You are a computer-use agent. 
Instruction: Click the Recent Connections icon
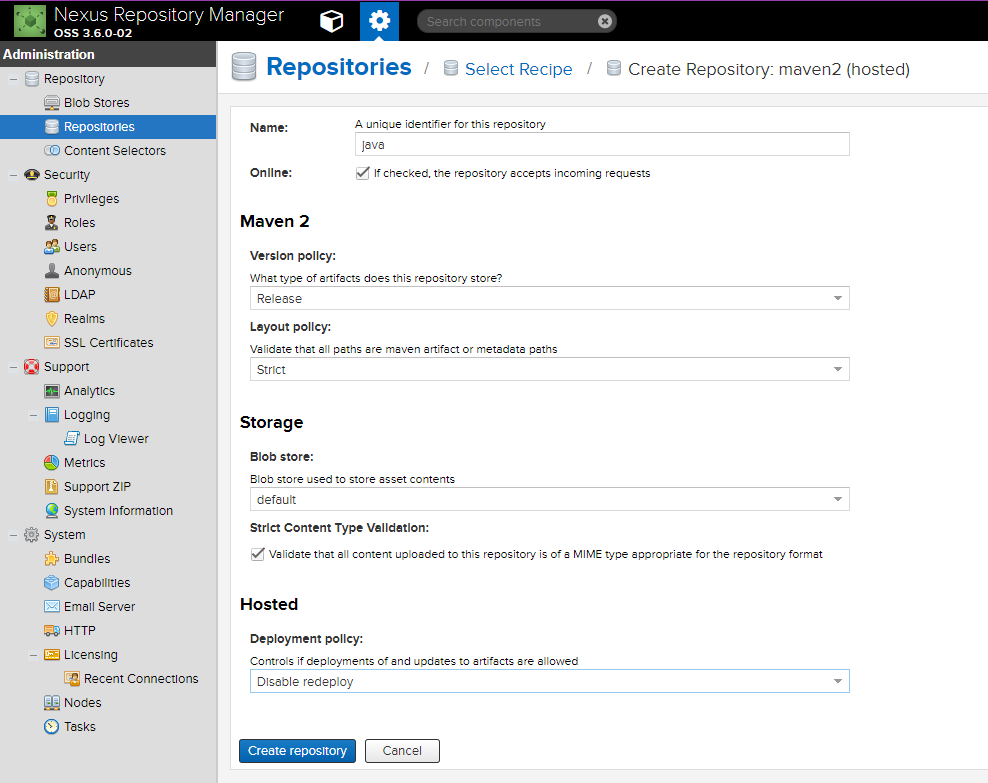point(72,678)
